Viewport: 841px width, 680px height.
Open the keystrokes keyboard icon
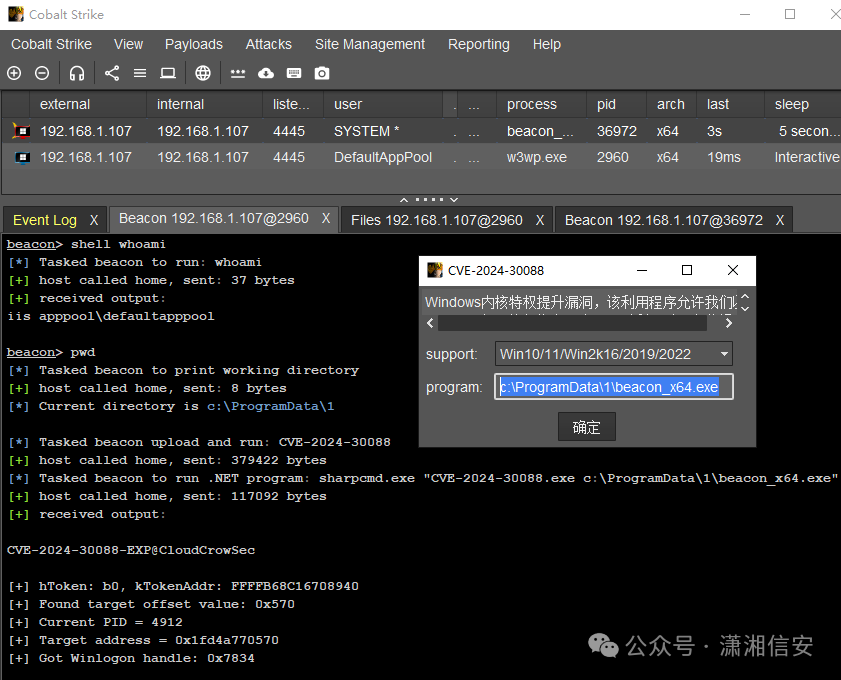click(x=294, y=73)
